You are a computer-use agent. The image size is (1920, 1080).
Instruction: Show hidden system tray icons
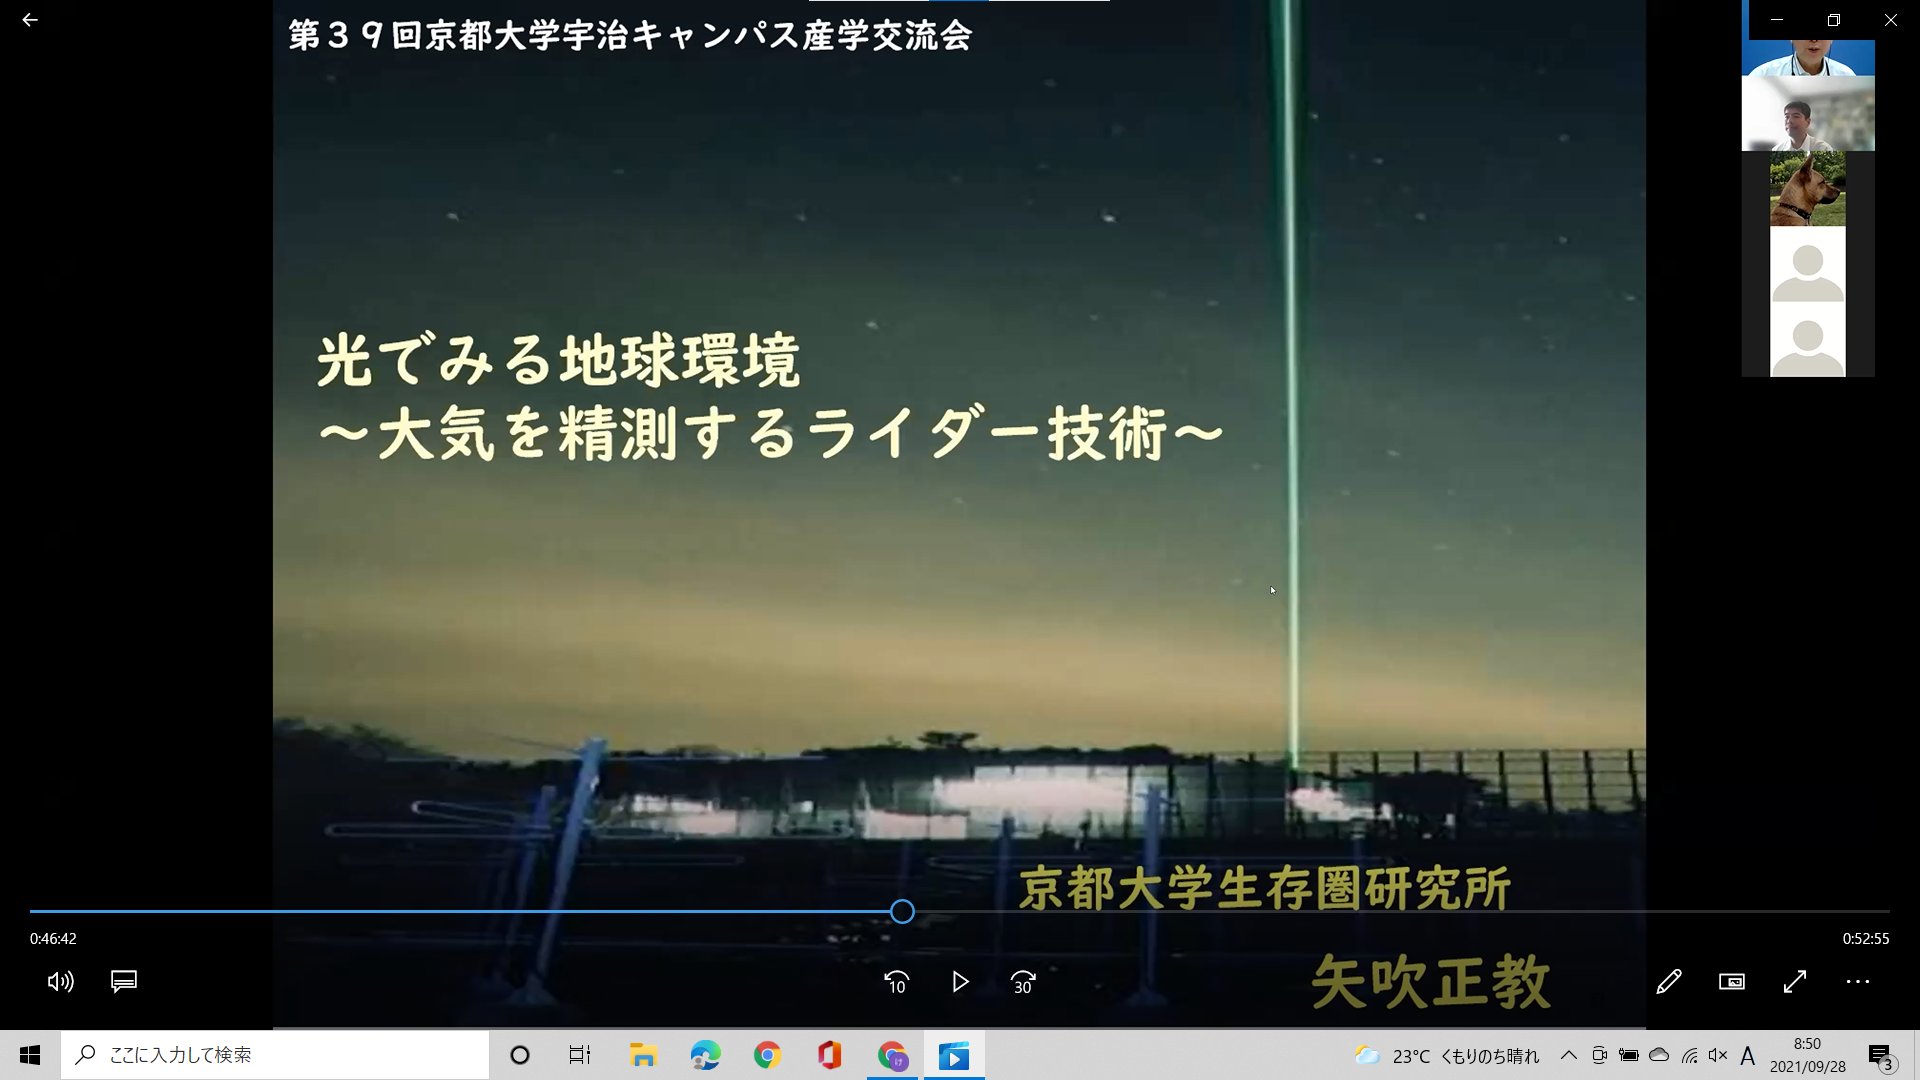(x=1568, y=1055)
